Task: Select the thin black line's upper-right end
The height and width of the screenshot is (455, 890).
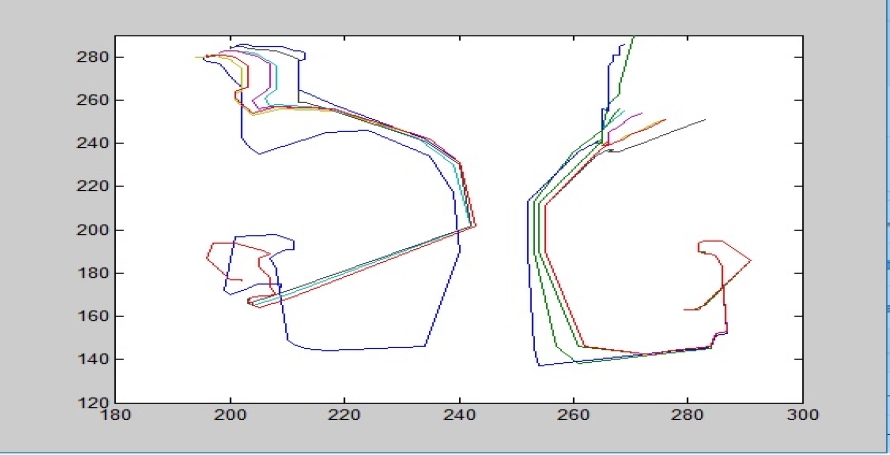Action: [704, 120]
